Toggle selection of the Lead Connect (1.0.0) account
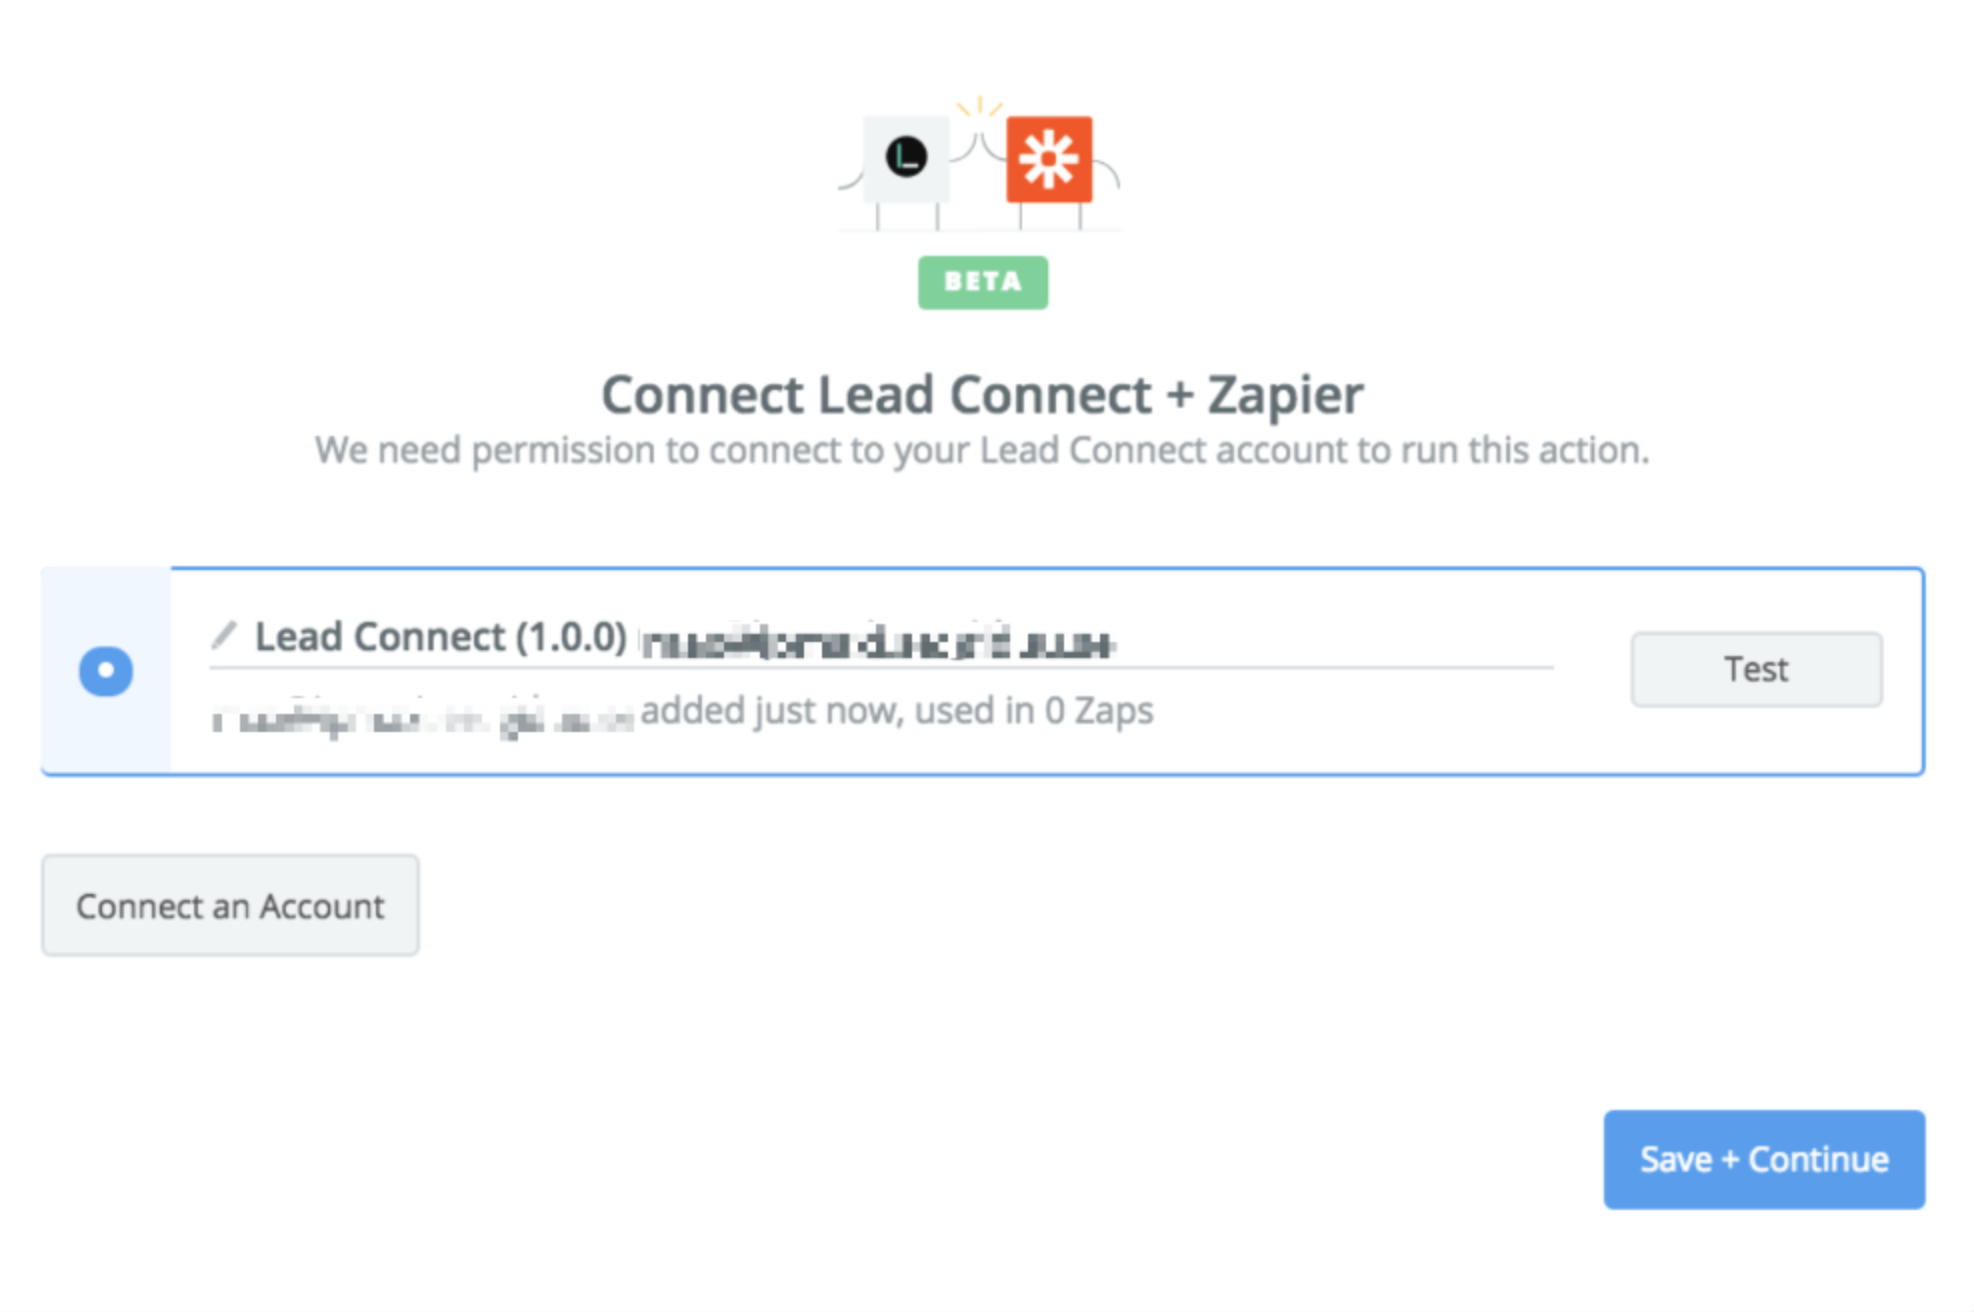 (105, 670)
